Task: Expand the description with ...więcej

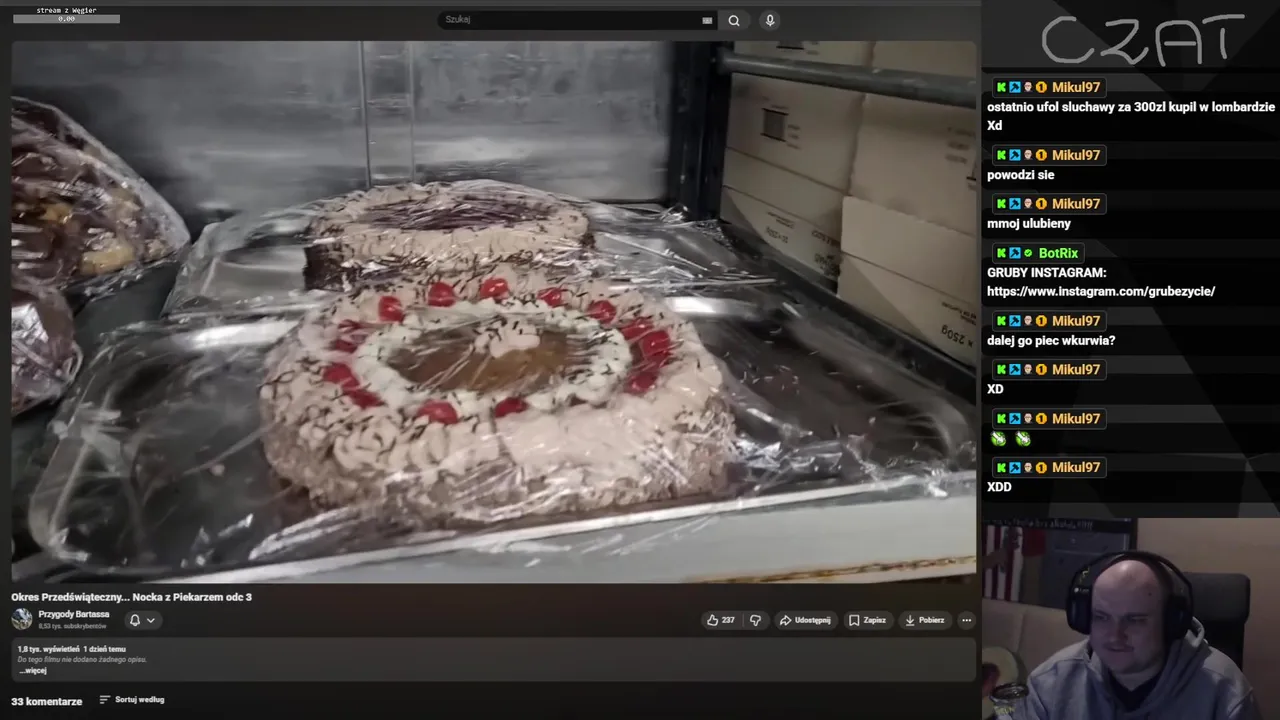Action: 33,670
